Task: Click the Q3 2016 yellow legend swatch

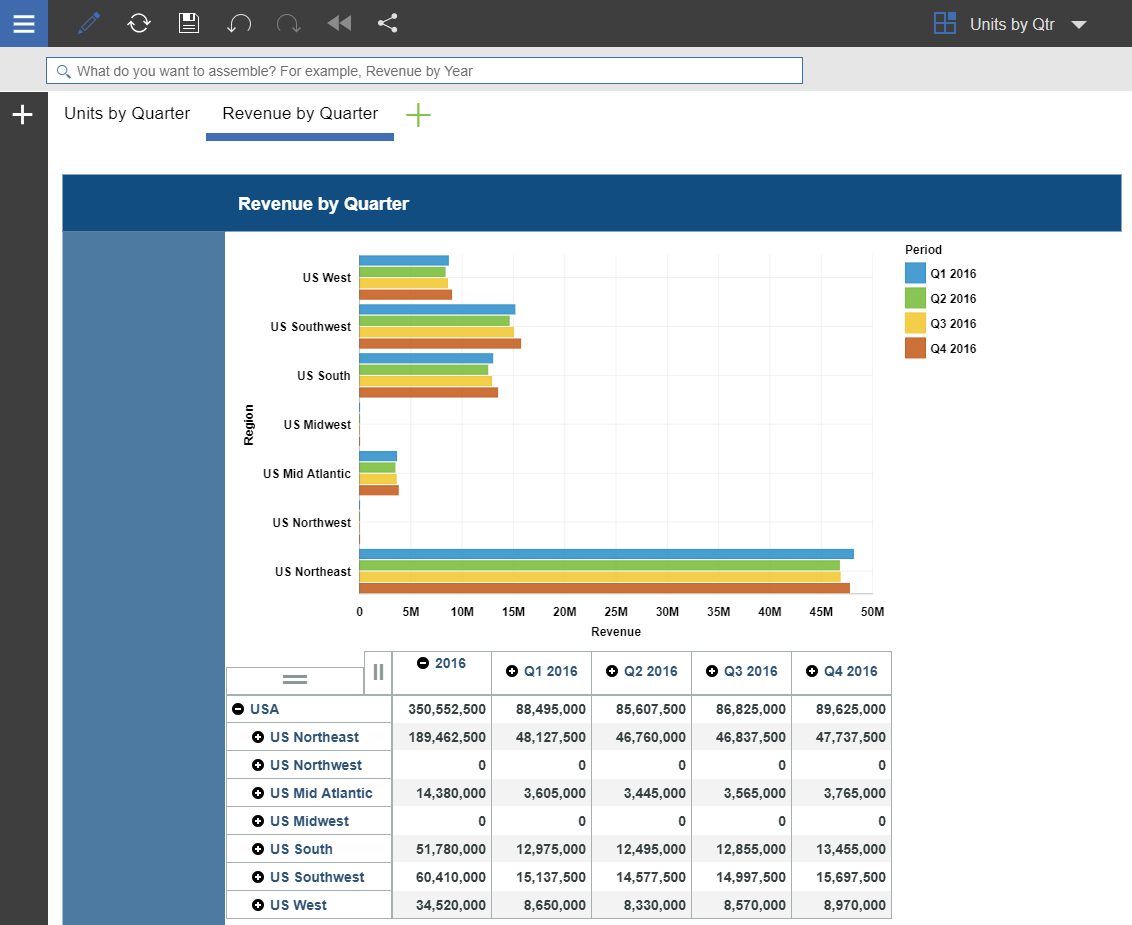Action: point(915,323)
